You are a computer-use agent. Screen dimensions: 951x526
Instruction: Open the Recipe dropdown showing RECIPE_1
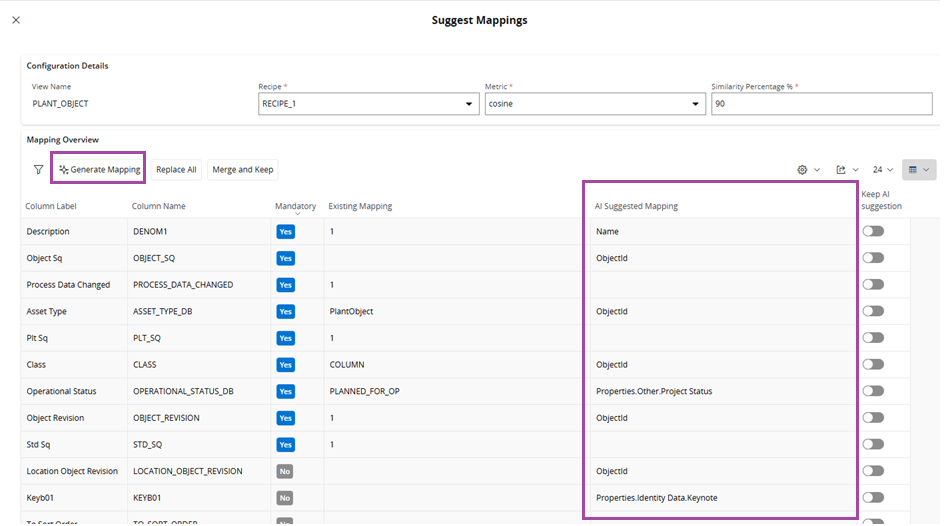pos(368,104)
